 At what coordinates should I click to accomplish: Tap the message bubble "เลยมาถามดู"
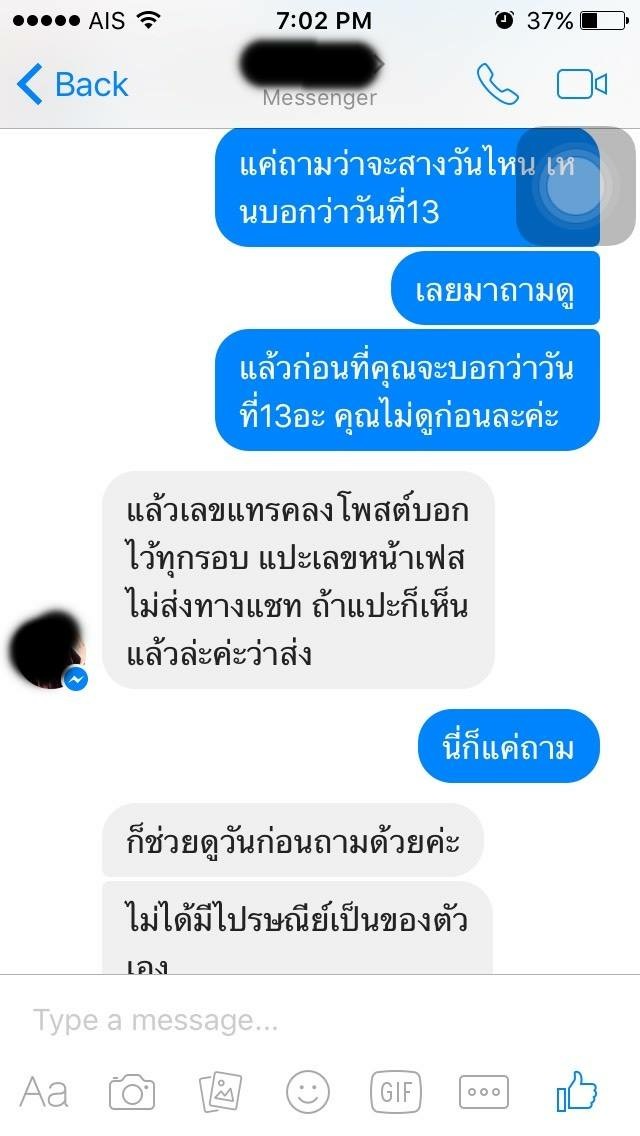coord(496,288)
